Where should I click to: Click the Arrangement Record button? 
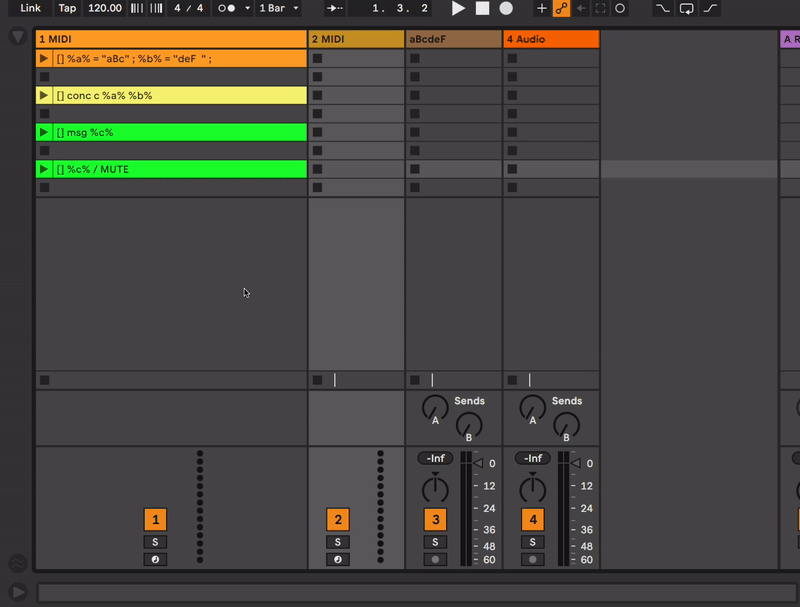tap(506, 8)
